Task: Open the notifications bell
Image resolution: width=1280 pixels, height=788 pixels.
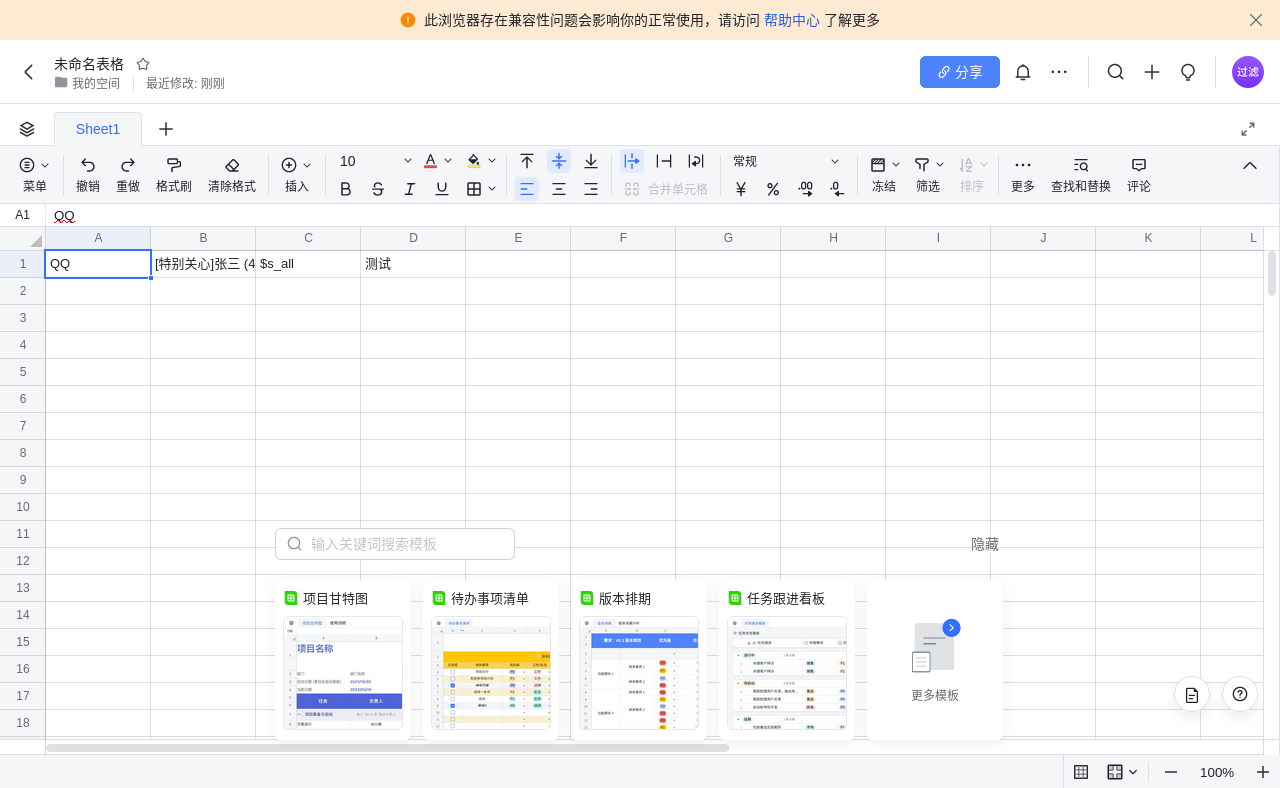Action: tap(1023, 72)
